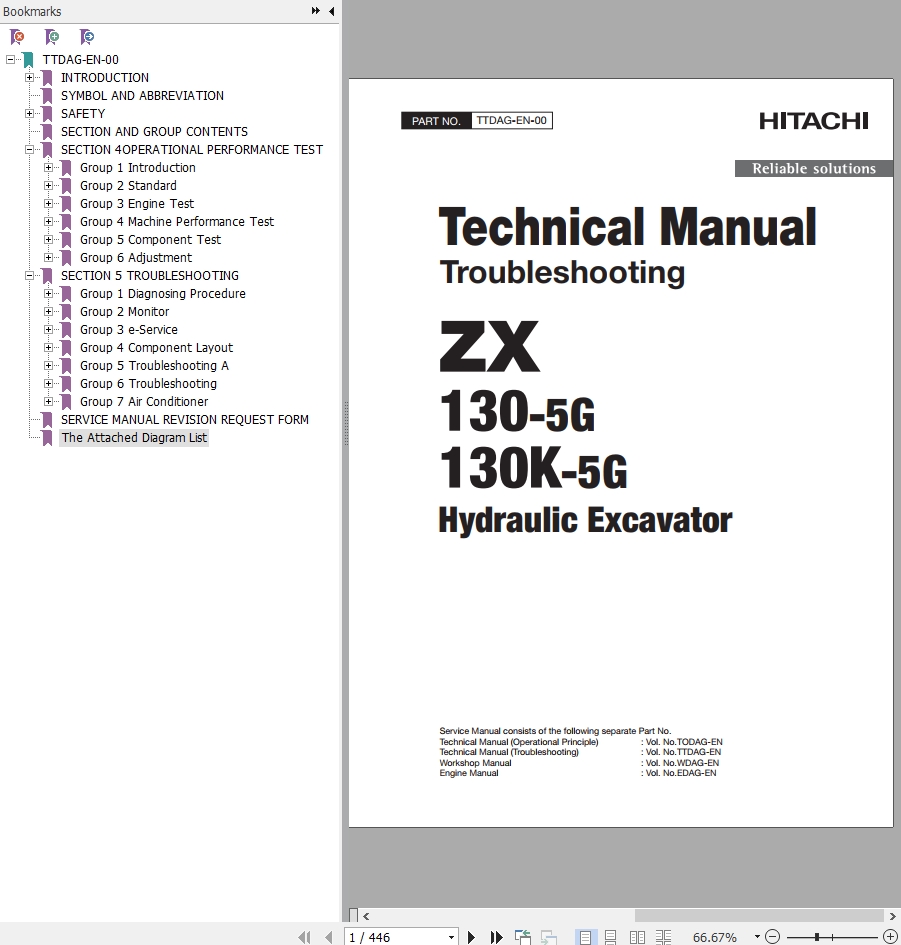Select two-page facing view layout
Image resolution: width=901 pixels, height=945 pixels.
(x=637, y=937)
